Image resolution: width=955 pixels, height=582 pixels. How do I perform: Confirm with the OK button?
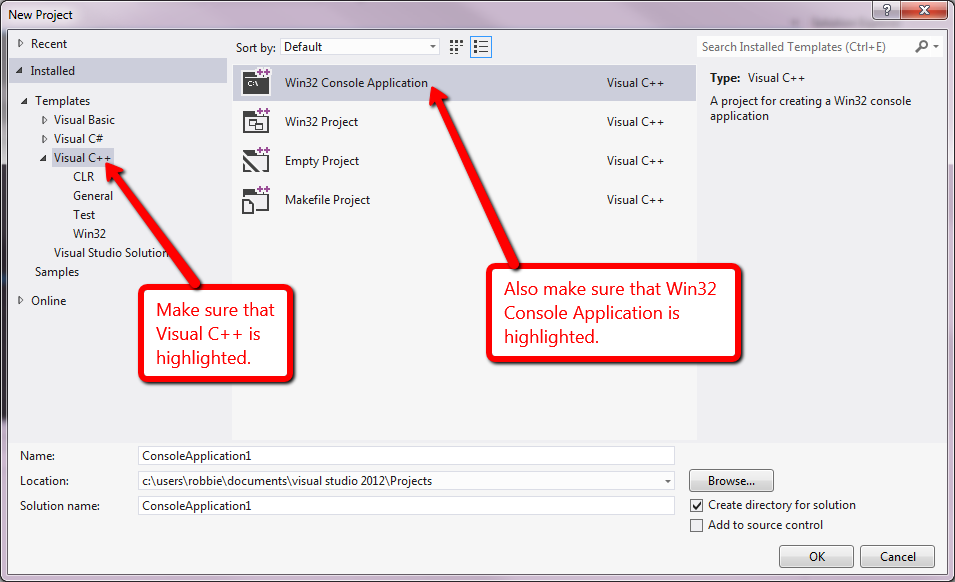817,556
